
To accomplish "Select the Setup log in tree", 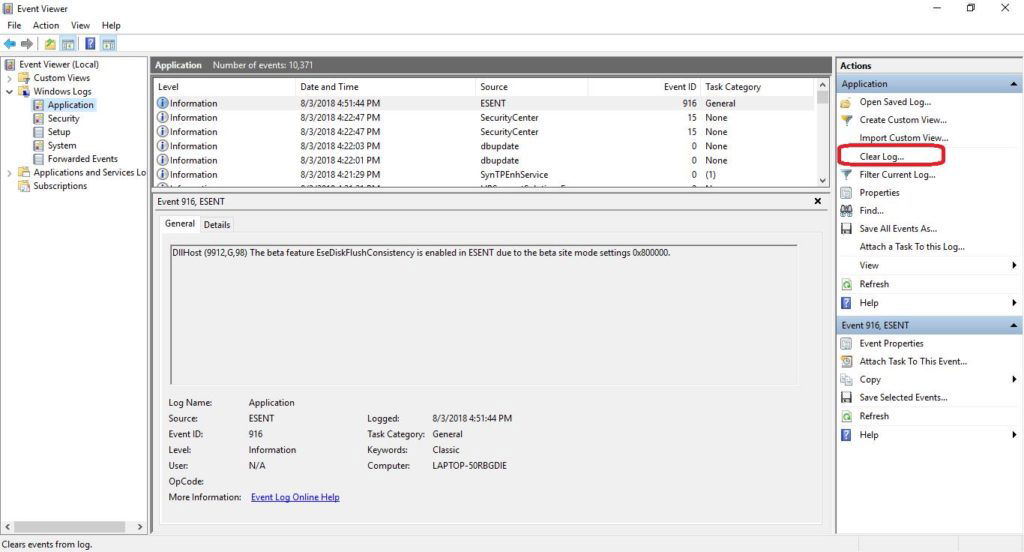I will point(59,131).
